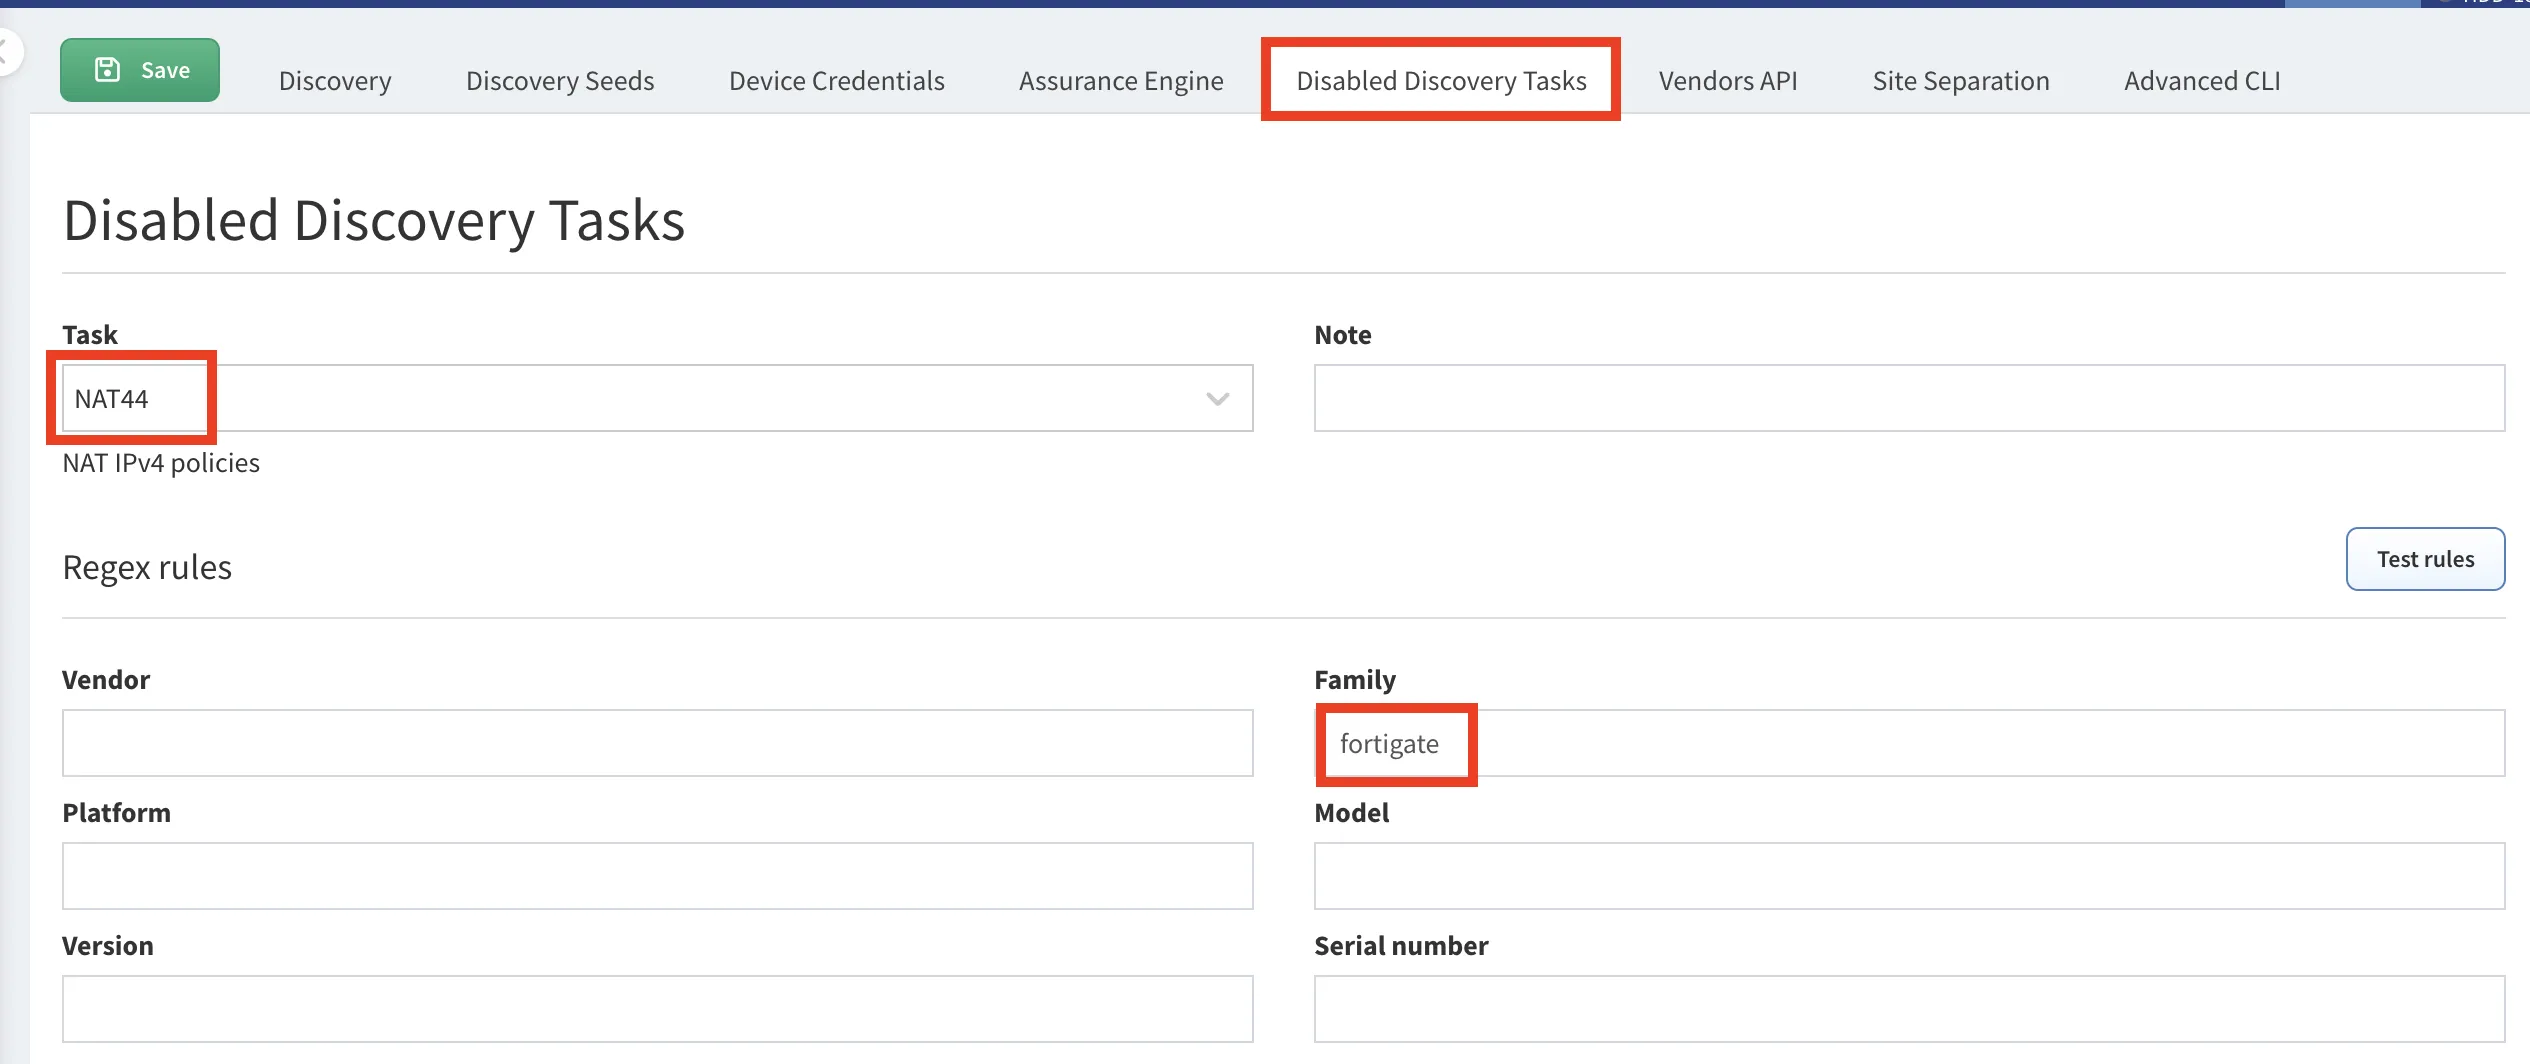
Task: Click the Platform regex input box
Action: [x=657, y=876]
